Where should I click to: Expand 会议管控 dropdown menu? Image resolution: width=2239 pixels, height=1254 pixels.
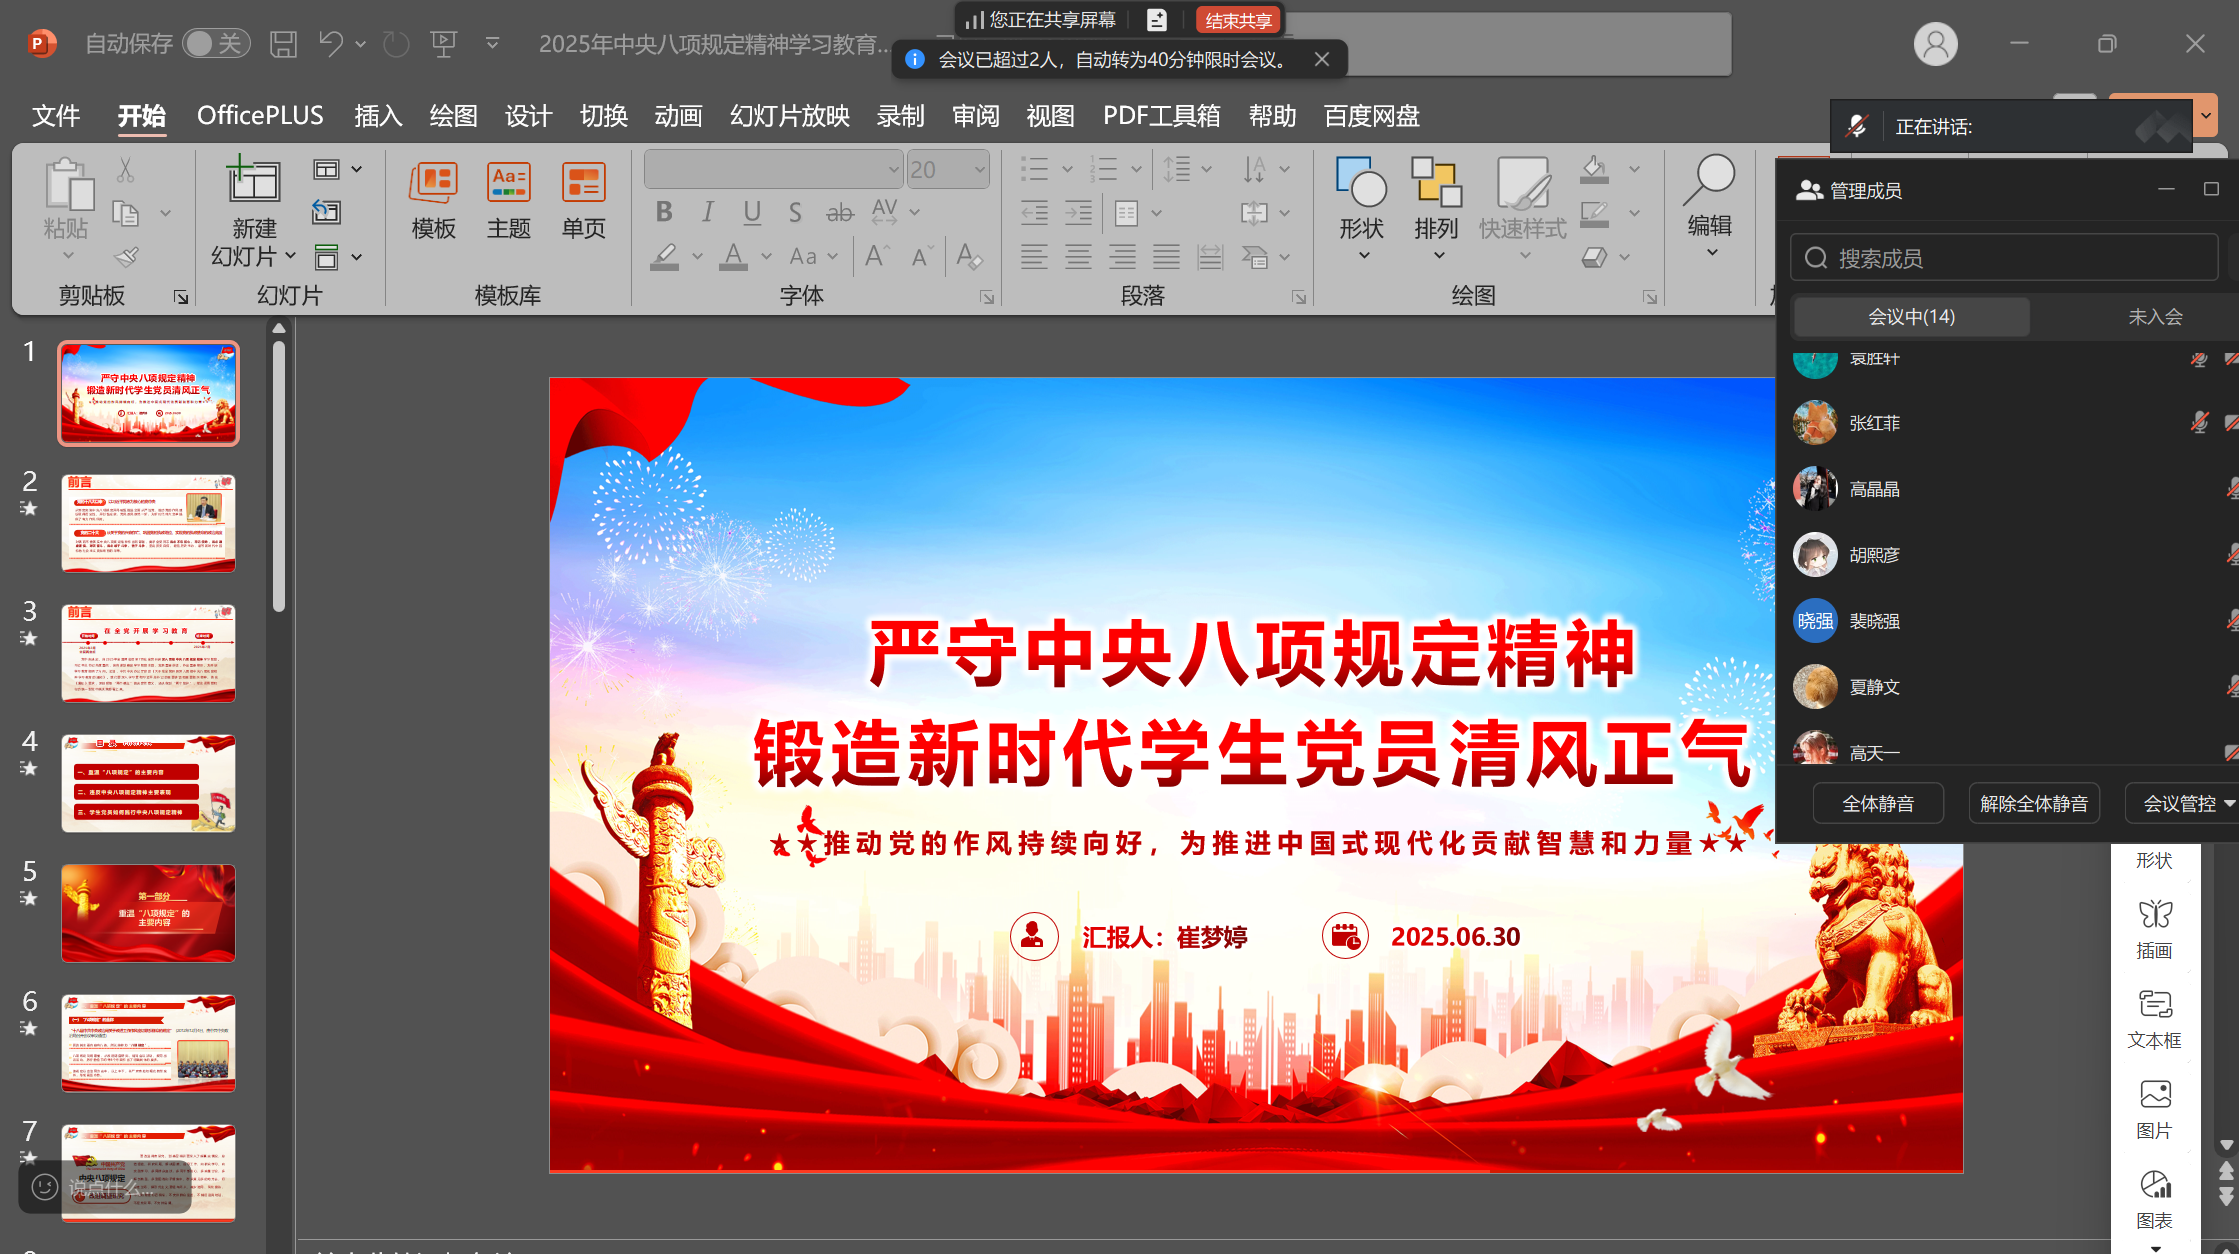pyautogui.click(x=2186, y=804)
